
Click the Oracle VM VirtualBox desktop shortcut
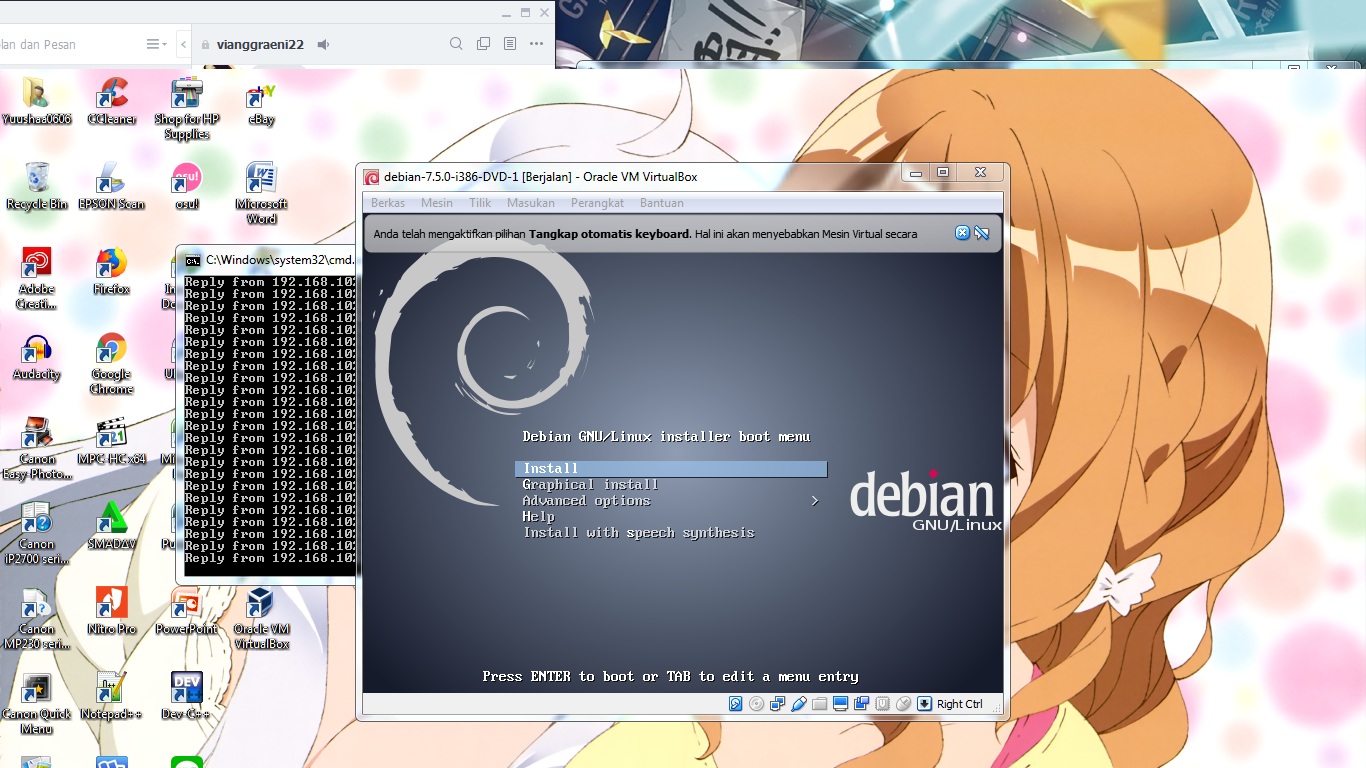261,618
